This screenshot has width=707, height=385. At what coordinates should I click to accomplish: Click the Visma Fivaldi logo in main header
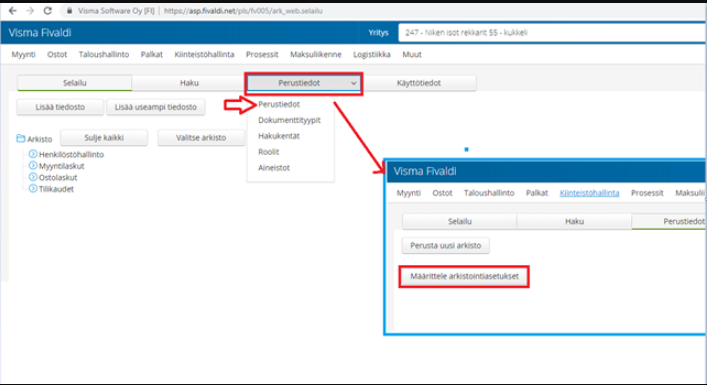click(x=40, y=32)
